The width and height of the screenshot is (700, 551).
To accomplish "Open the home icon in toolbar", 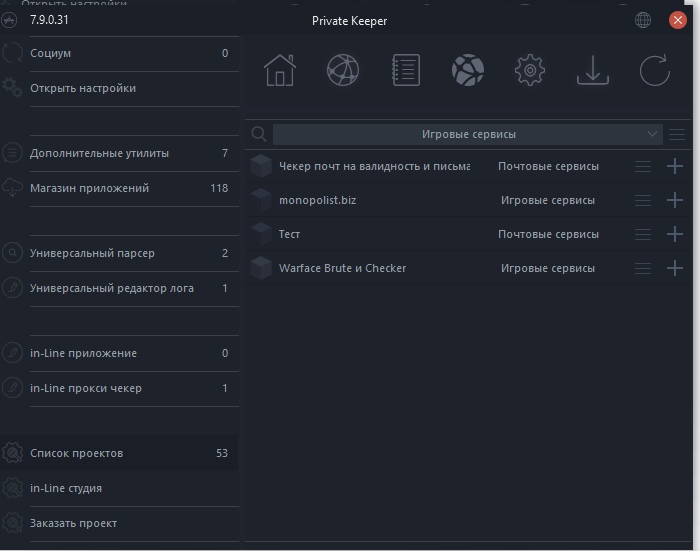I will [280, 70].
